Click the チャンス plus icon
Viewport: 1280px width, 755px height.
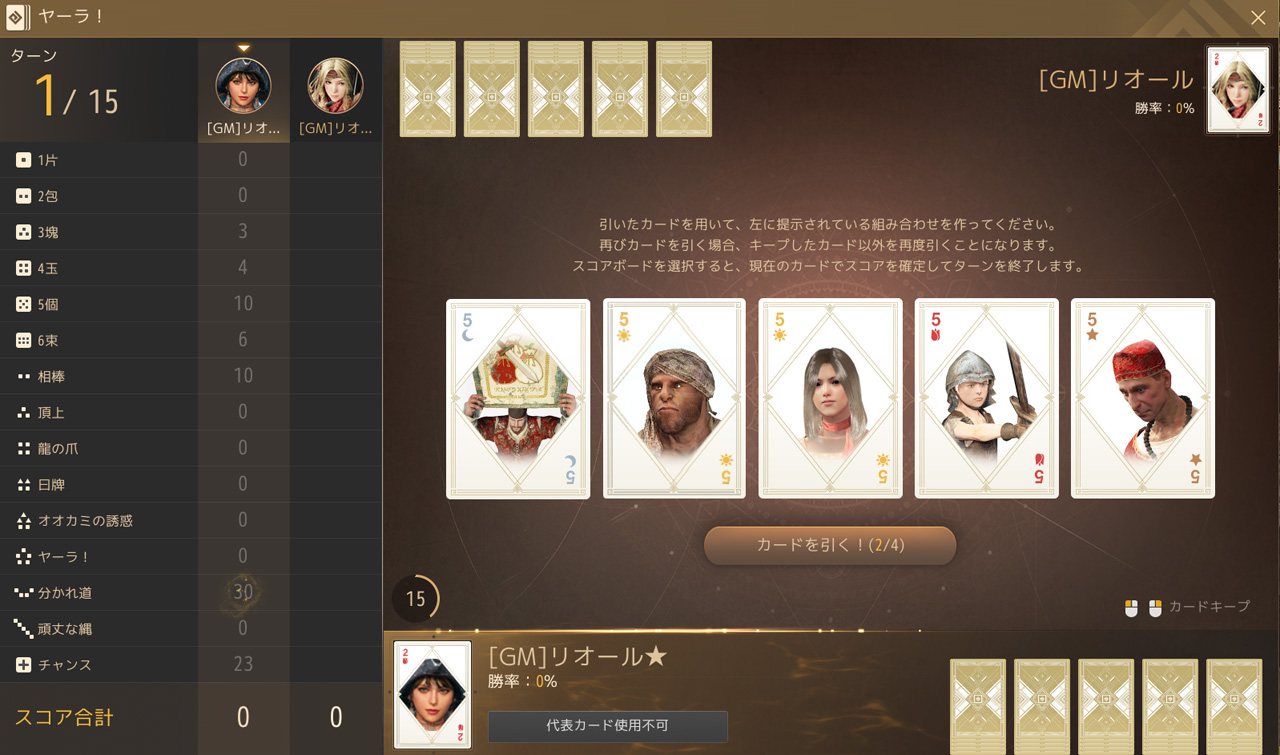(23, 664)
